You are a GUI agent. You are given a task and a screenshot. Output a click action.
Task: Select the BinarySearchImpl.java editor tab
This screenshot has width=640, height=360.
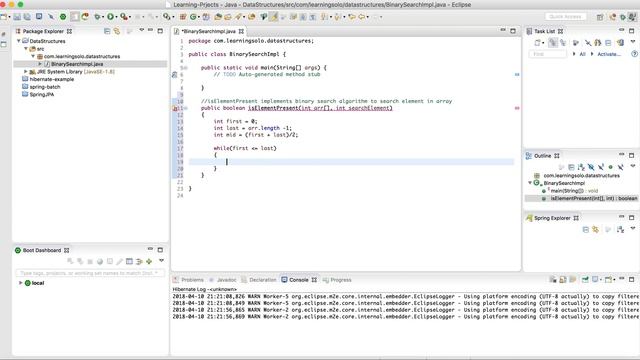(x=209, y=31)
